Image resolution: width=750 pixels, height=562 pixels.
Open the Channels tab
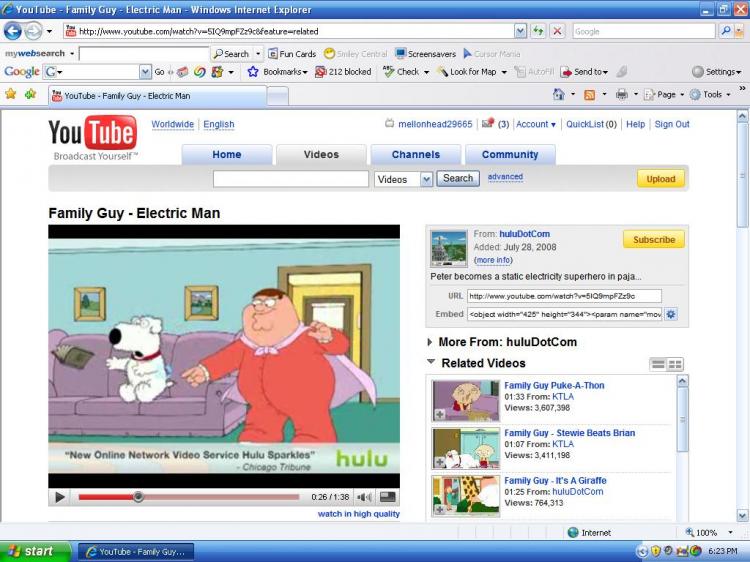tap(415, 155)
